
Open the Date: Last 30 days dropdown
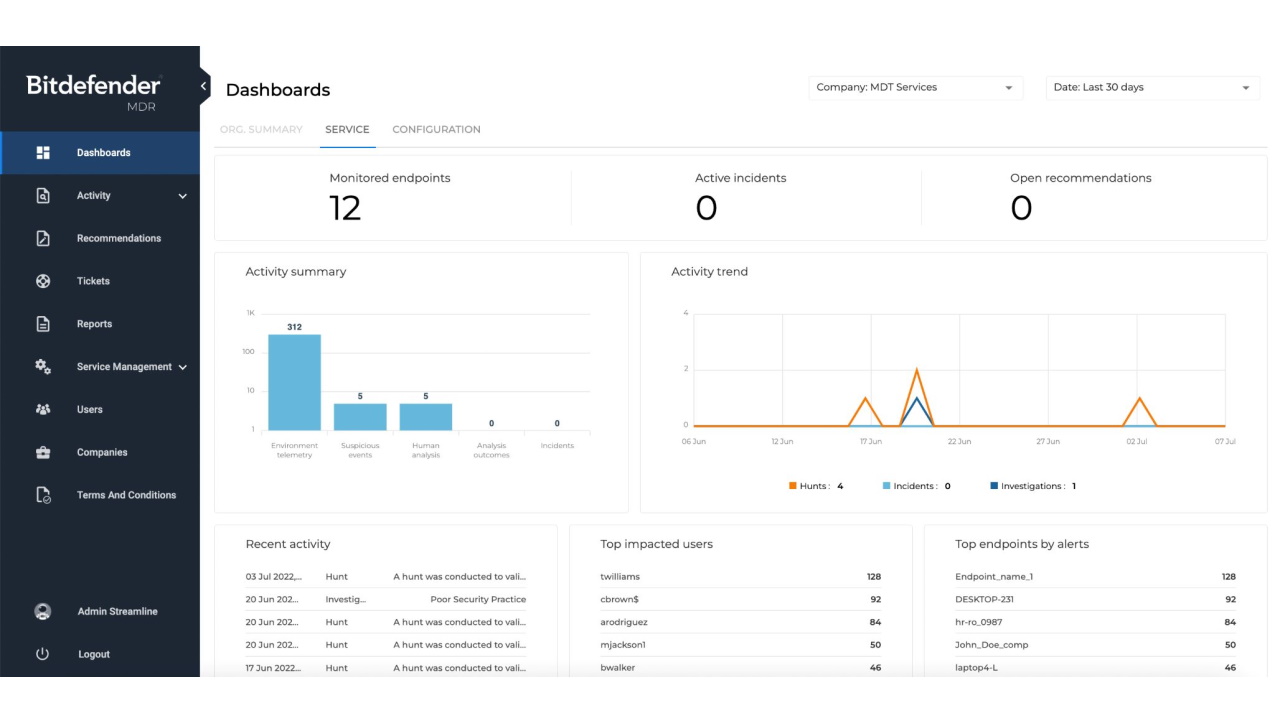pos(1152,88)
